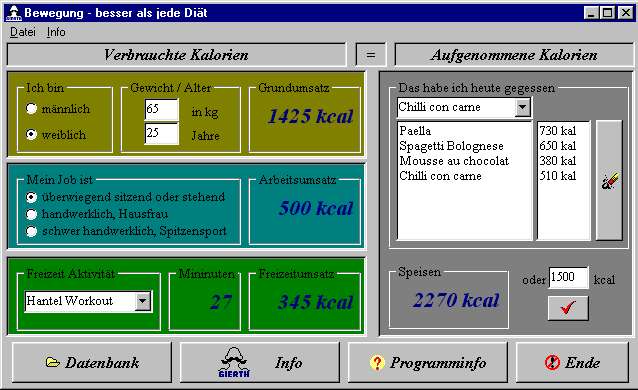This screenshot has height=390, width=638.
Task: Click the age field showing 25
Action: point(162,134)
